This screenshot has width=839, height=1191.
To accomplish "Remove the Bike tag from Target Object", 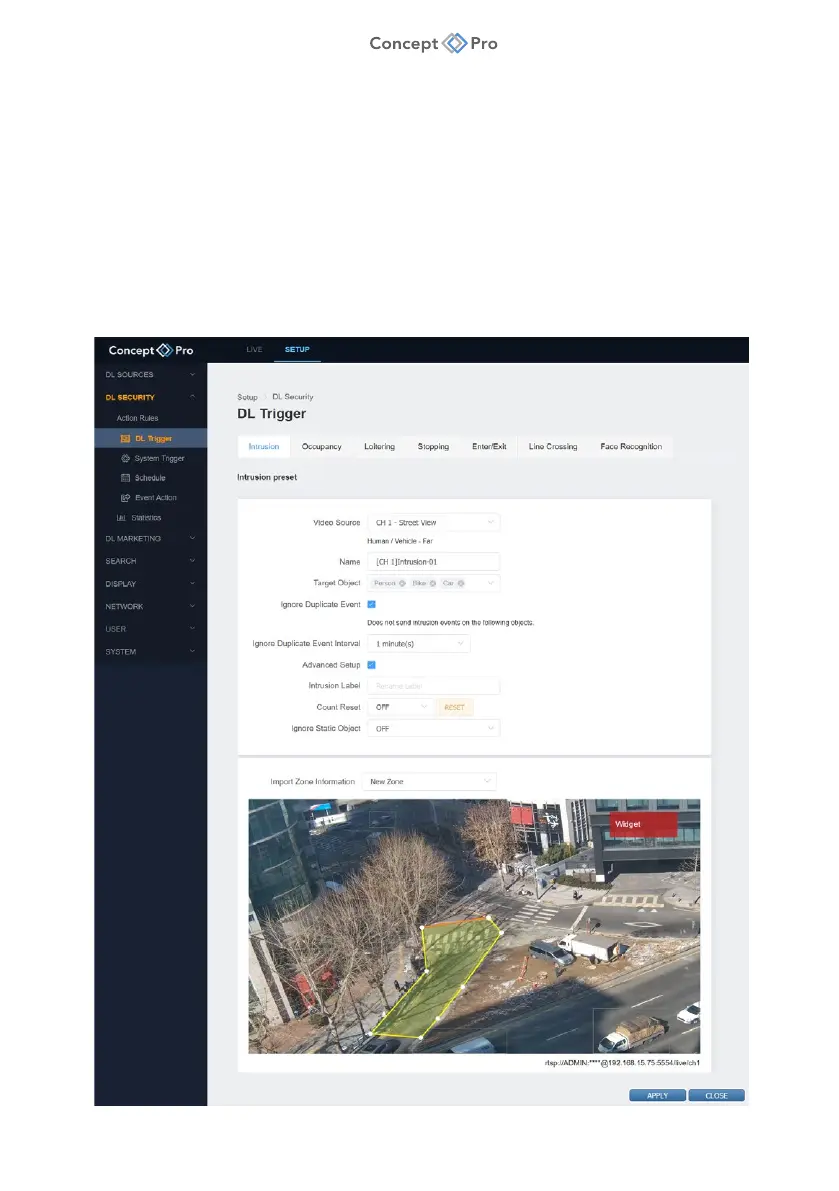I will click(x=432, y=583).
